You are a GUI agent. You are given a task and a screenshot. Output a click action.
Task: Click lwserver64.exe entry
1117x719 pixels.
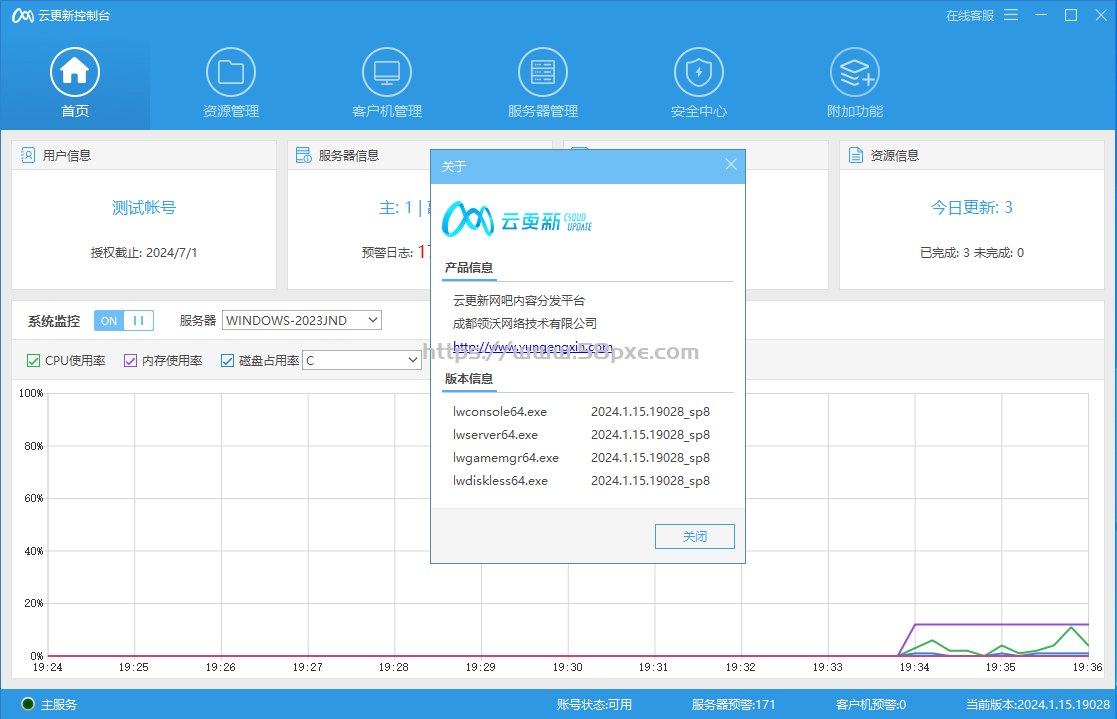tap(495, 435)
